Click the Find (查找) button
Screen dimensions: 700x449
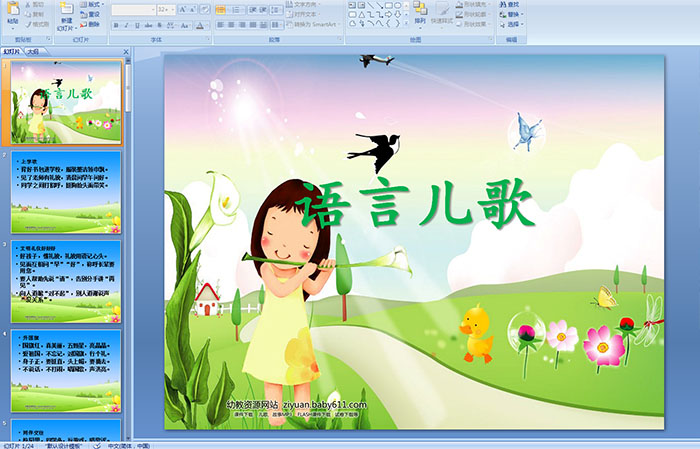pyautogui.click(x=509, y=4)
